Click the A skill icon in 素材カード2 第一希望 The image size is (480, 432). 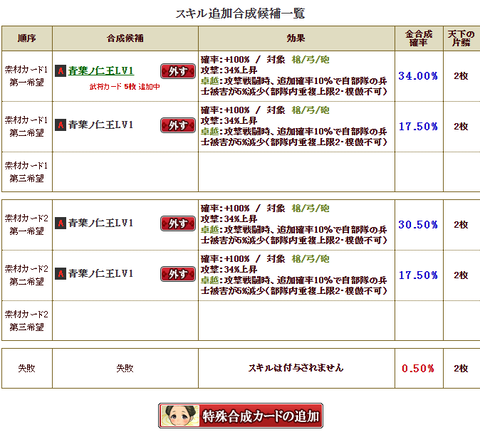(x=60, y=223)
